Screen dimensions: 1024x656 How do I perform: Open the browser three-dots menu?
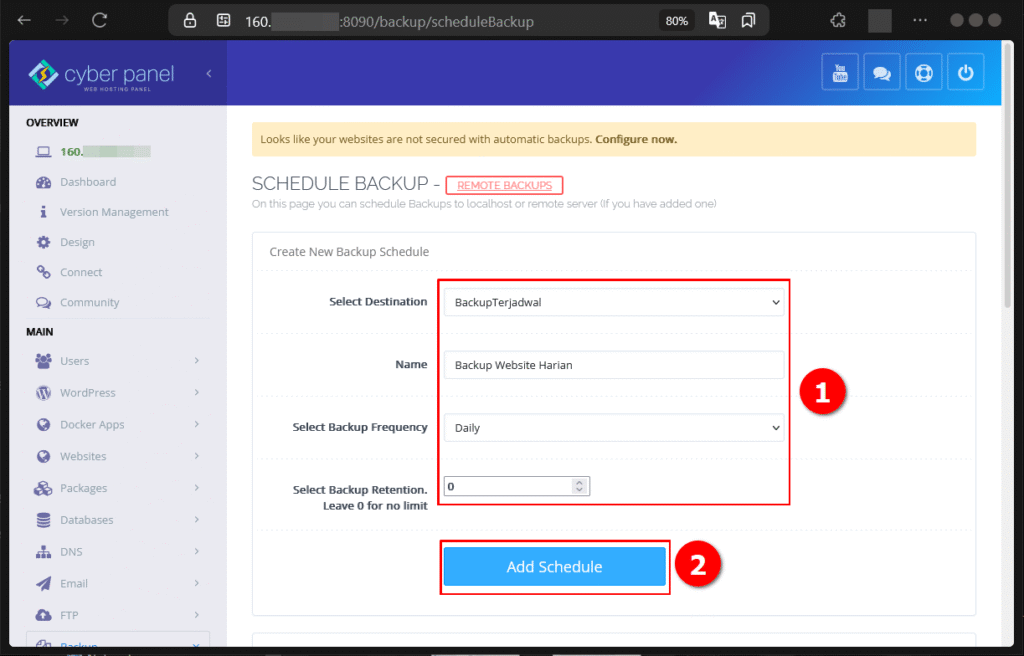(920, 21)
